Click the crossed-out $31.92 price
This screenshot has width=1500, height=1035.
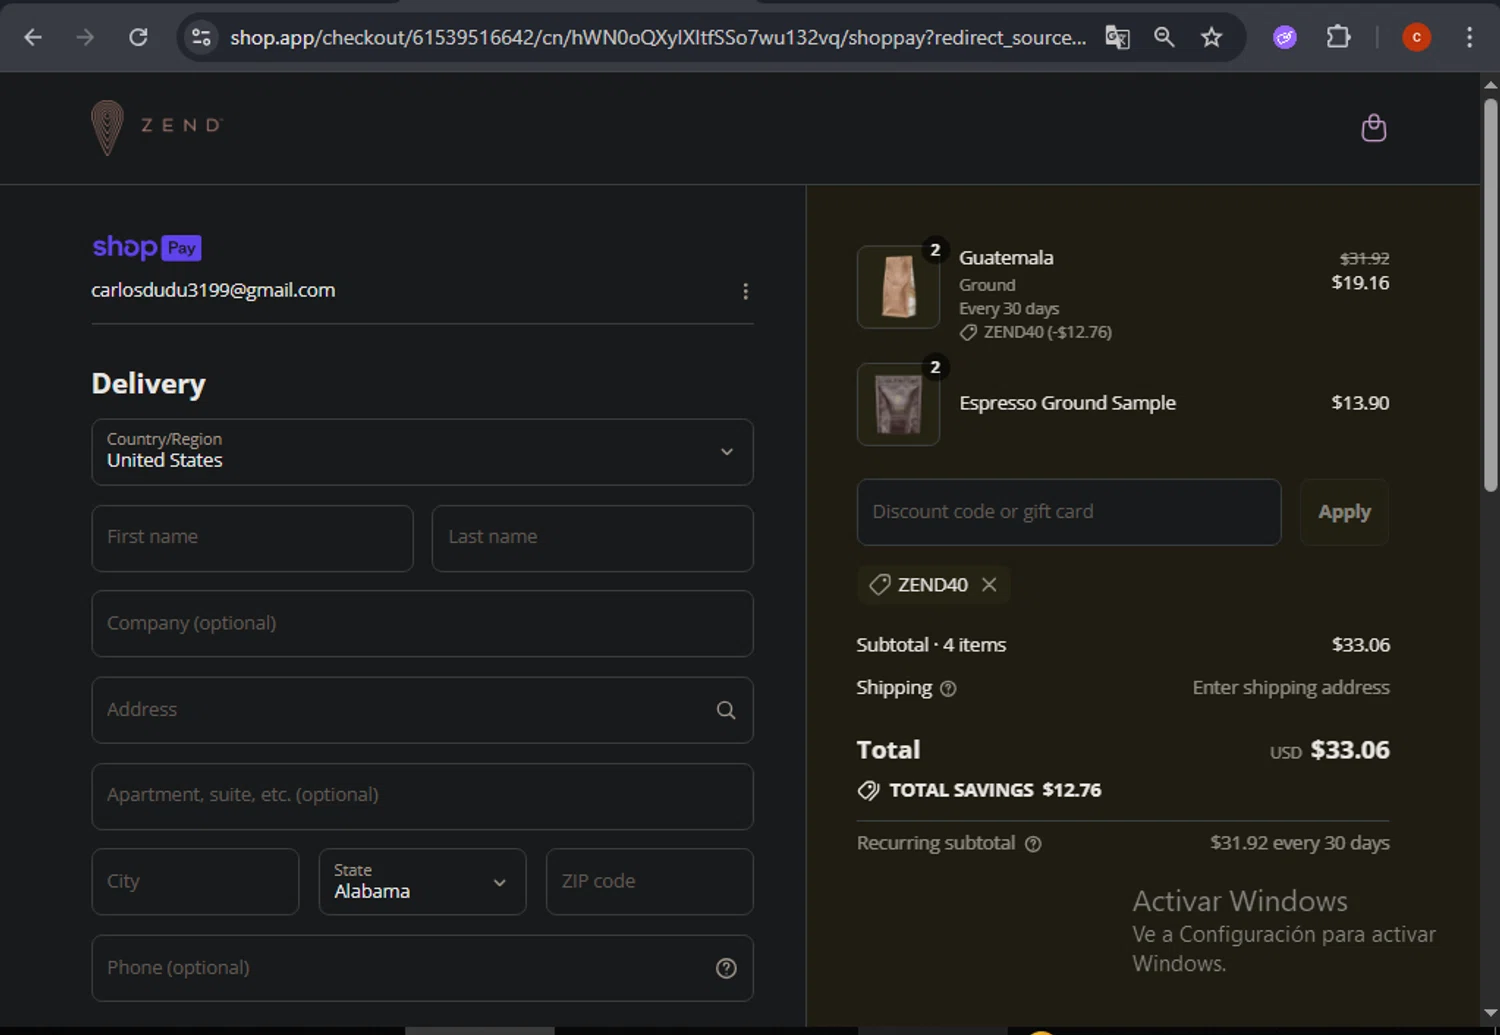(x=1364, y=258)
